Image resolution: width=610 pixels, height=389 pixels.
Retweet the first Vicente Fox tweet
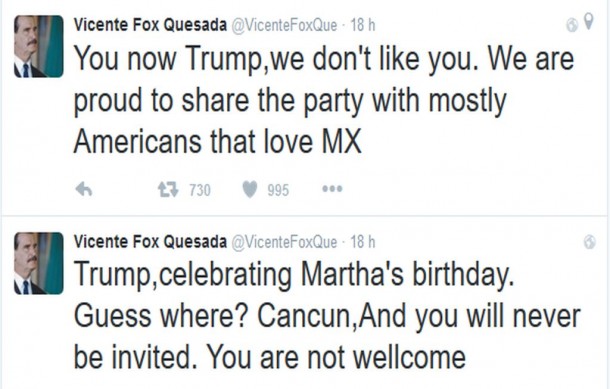click(168, 189)
